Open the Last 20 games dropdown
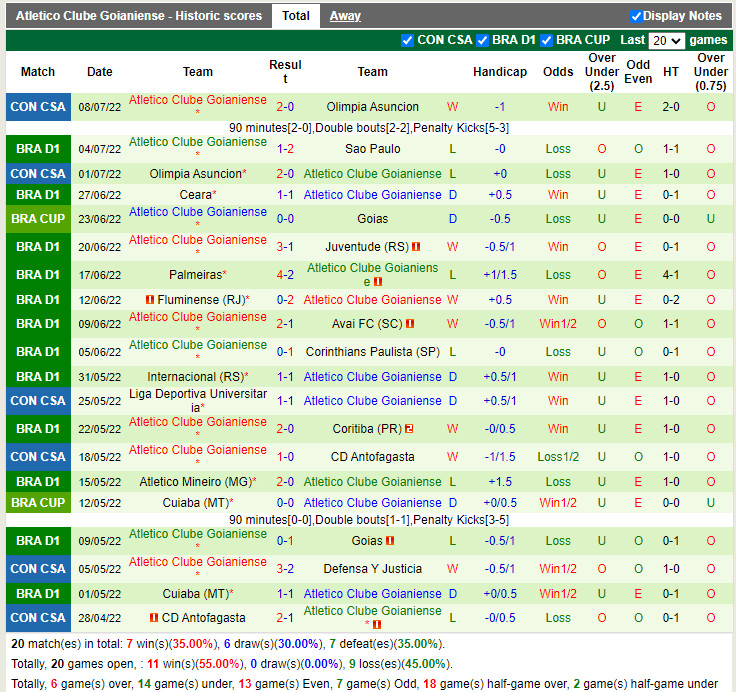 (666, 40)
